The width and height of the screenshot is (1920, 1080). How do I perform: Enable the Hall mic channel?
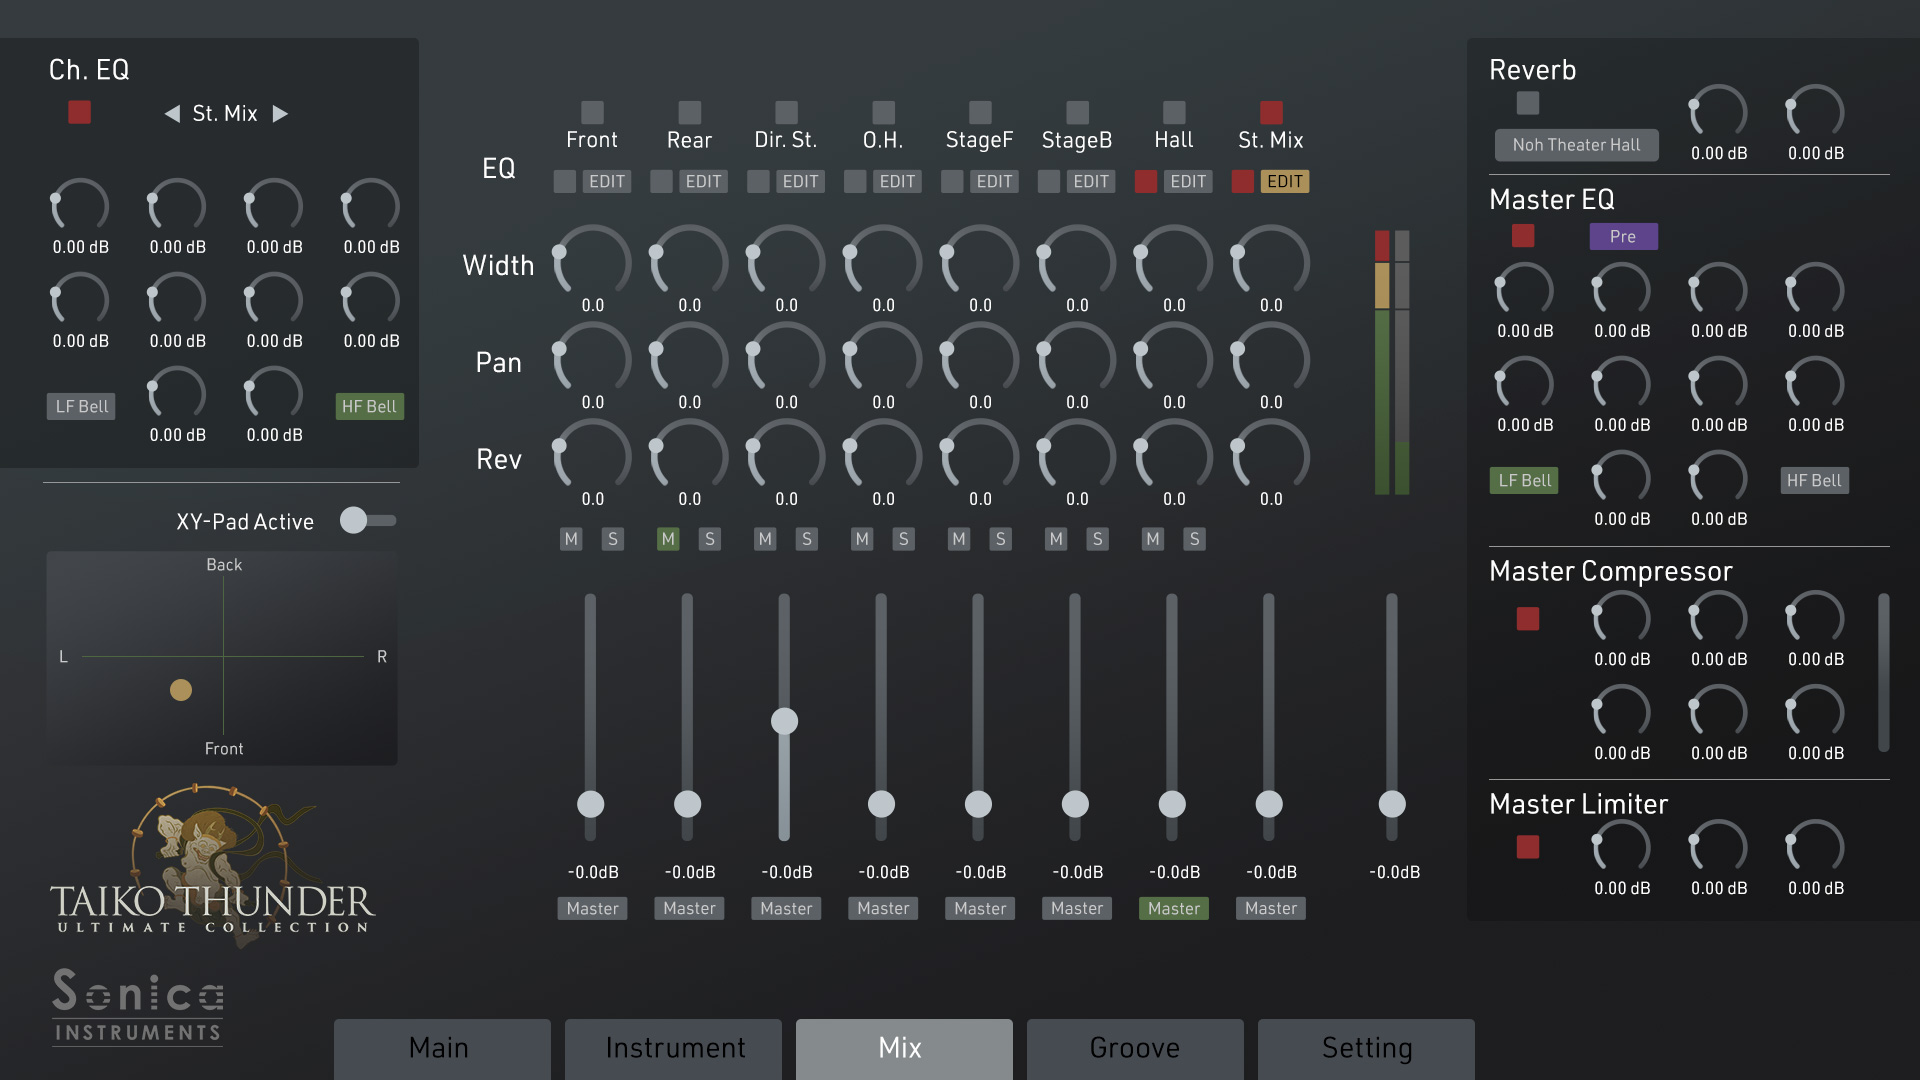1174,111
